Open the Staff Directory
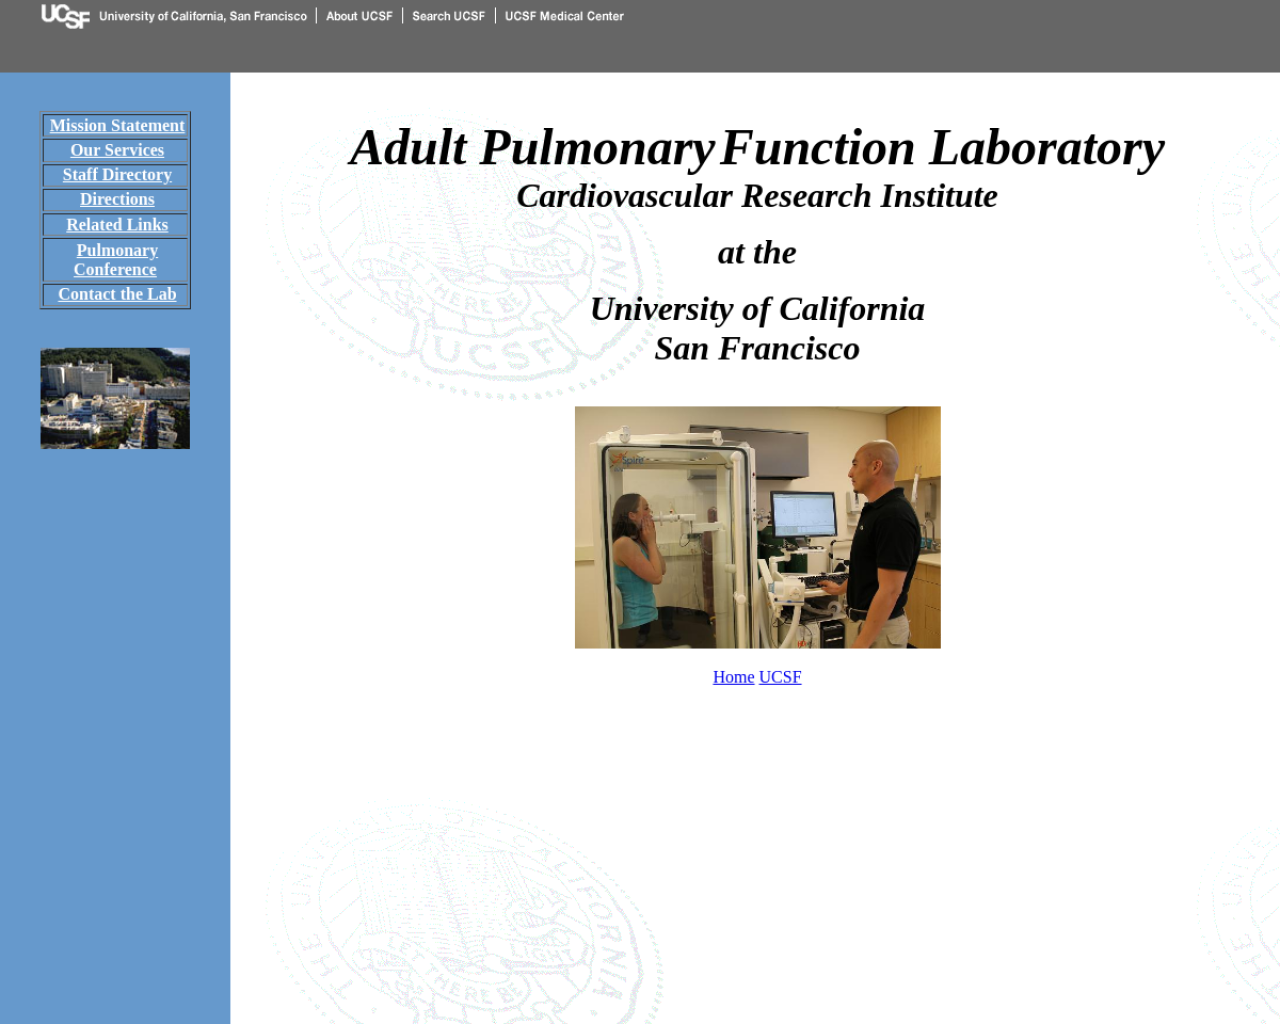Image resolution: width=1280 pixels, height=1024 pixels. pyautogui.click(x=117, y=175)
